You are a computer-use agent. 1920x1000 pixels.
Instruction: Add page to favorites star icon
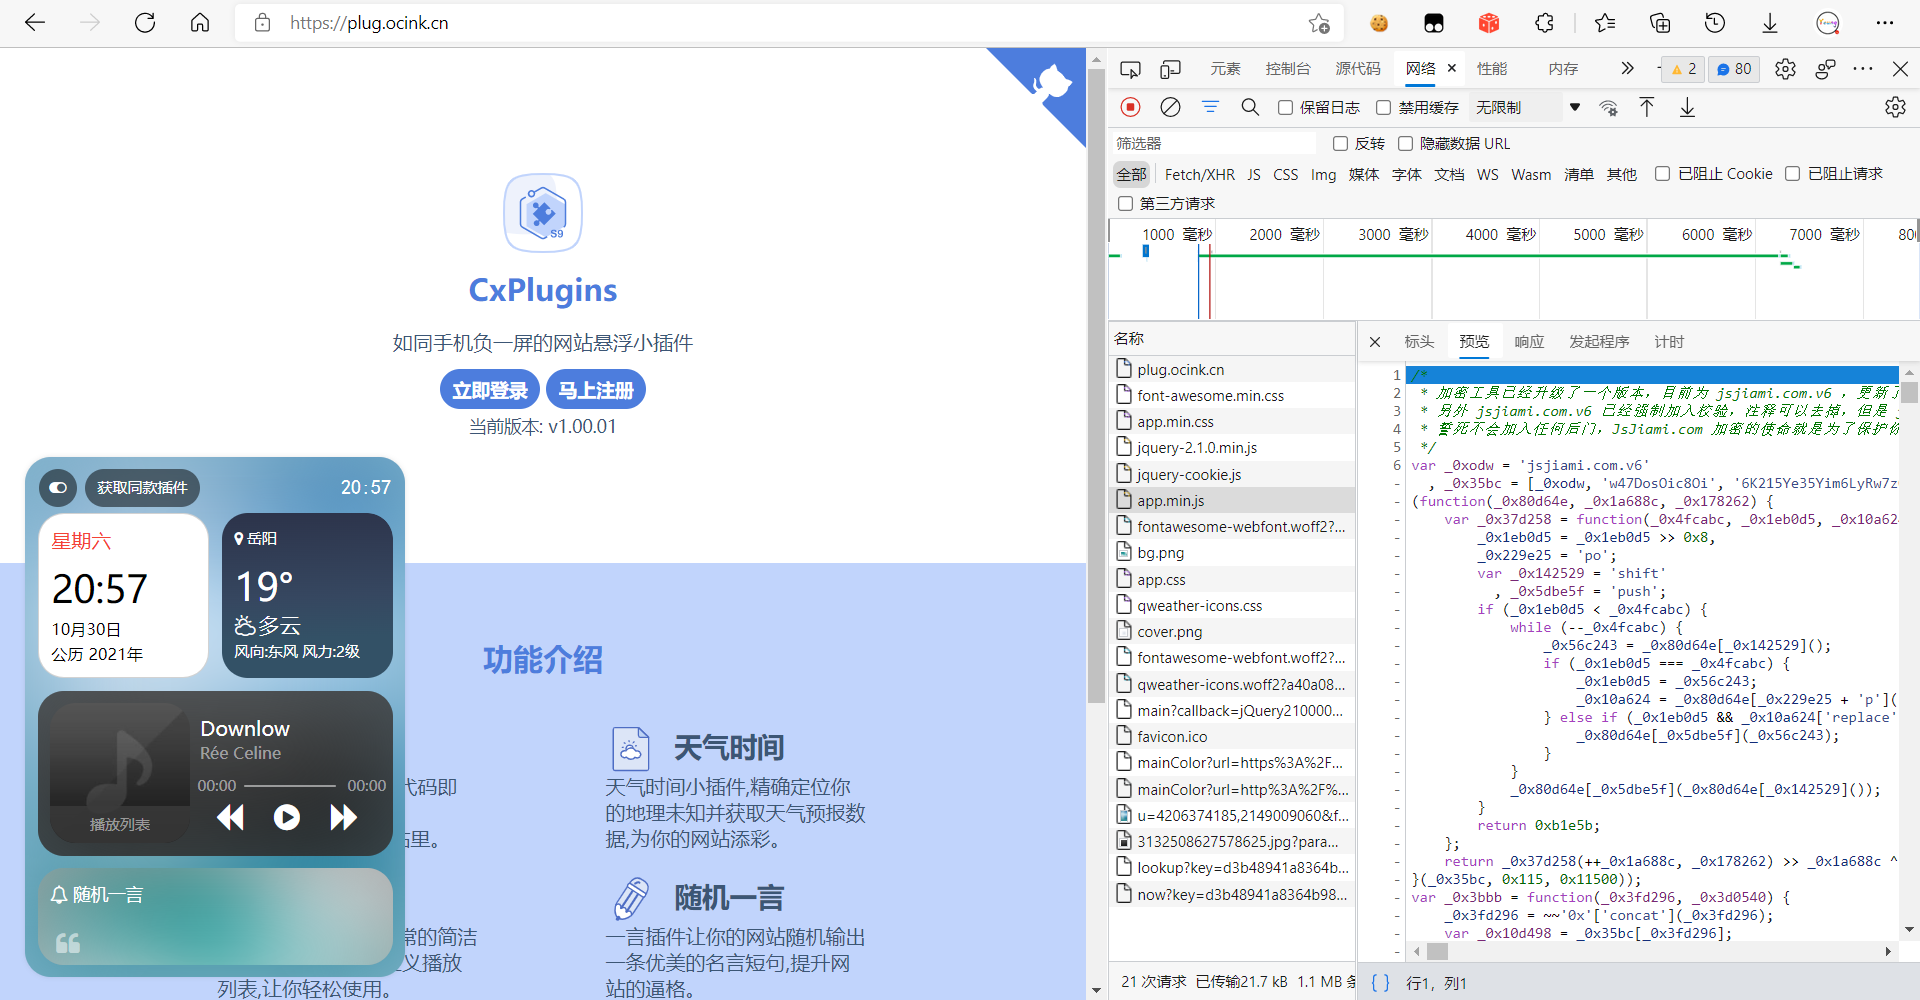pyautogui.click(x=1319, y=23)
